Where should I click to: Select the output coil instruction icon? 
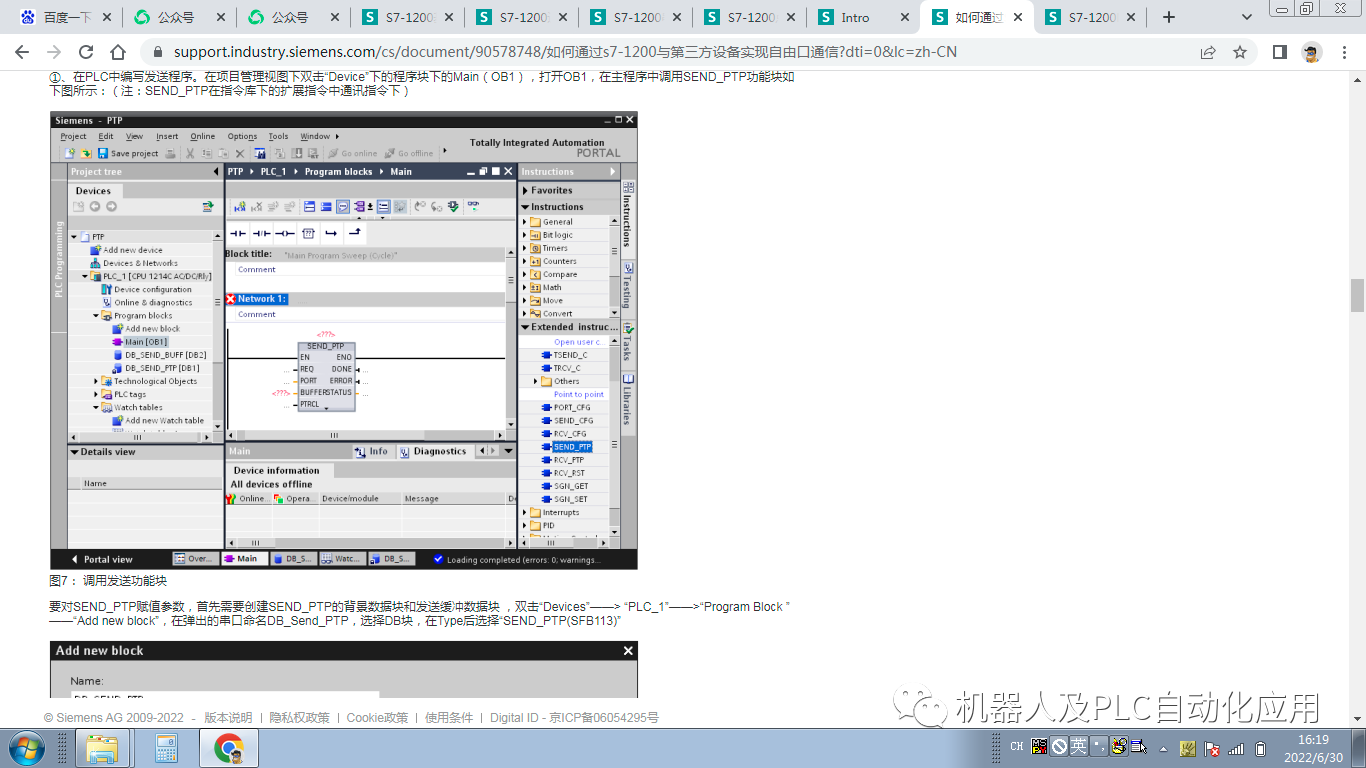click(285, 233)
